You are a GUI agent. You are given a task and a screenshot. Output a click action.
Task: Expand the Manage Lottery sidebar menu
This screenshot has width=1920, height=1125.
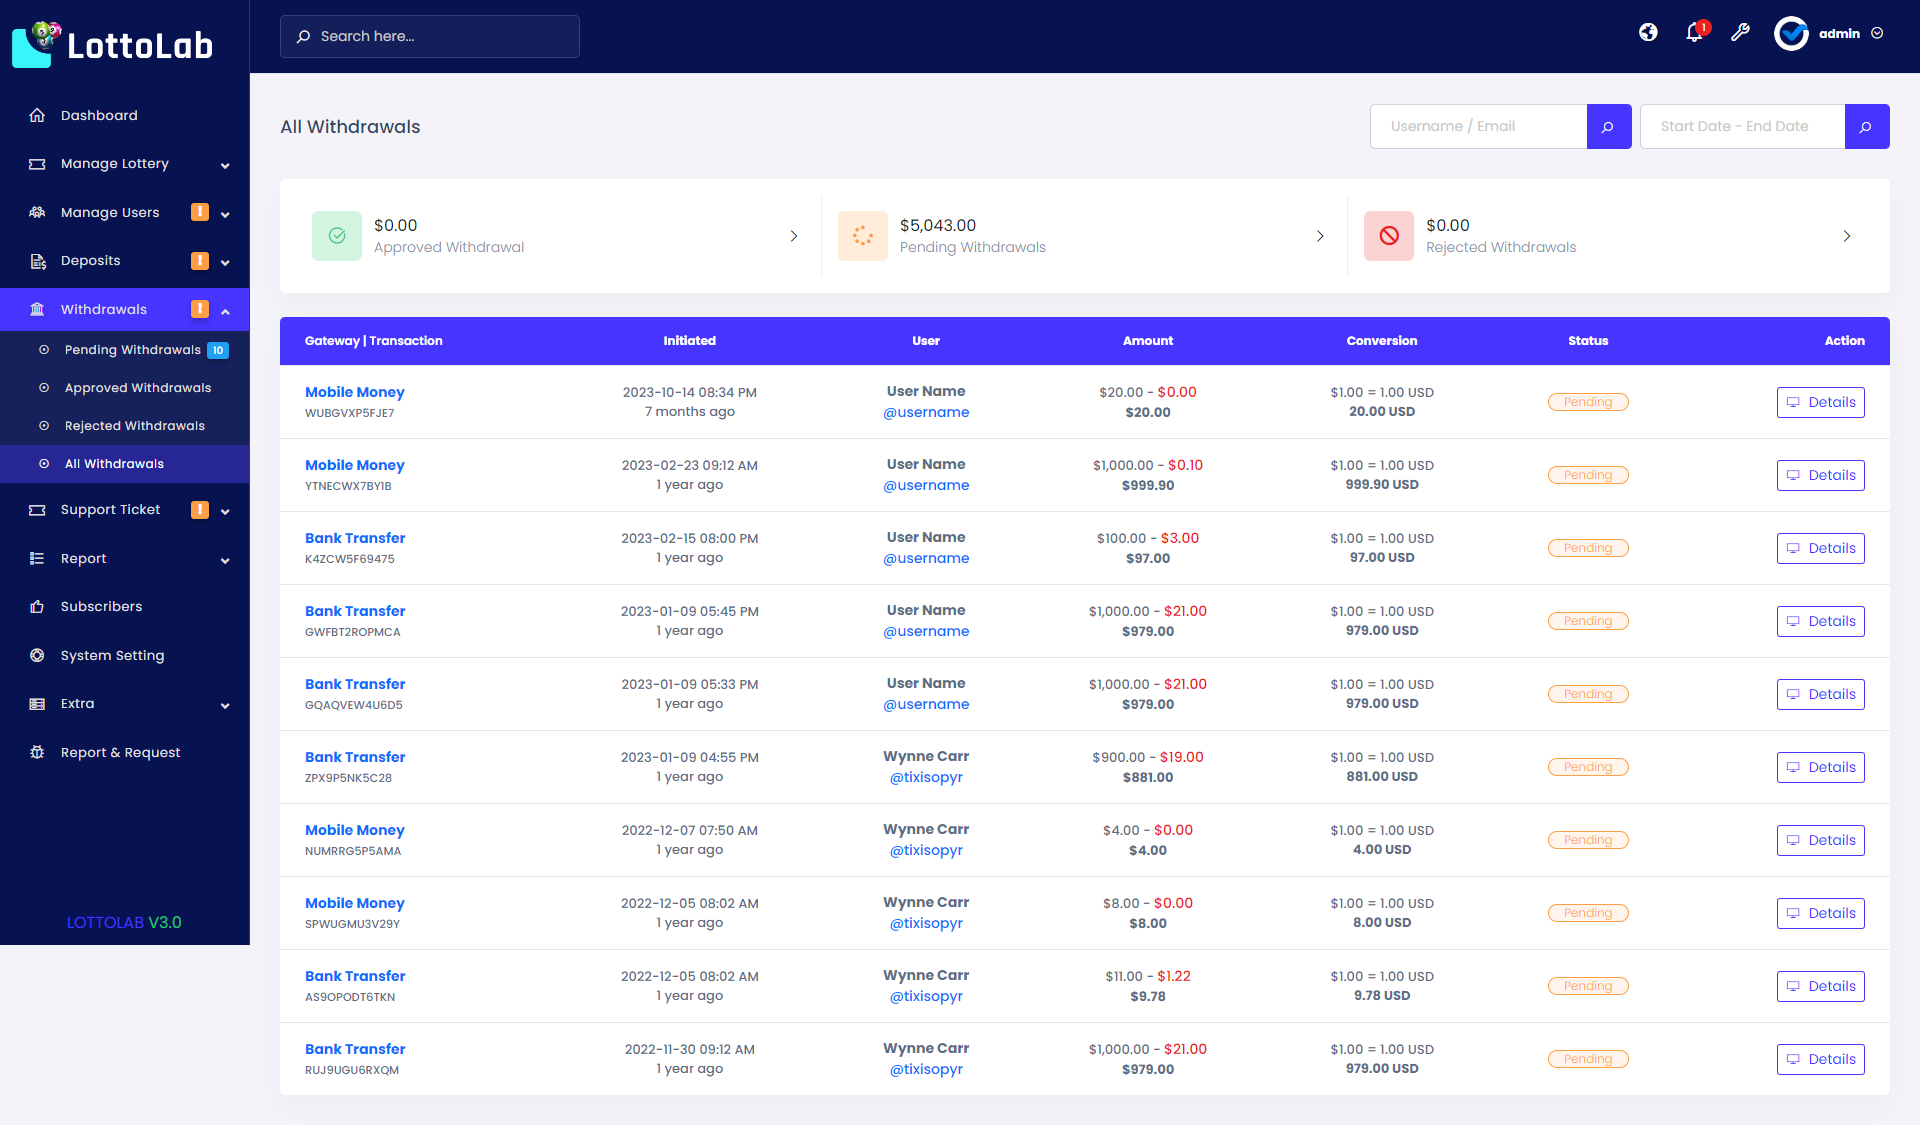225,165
